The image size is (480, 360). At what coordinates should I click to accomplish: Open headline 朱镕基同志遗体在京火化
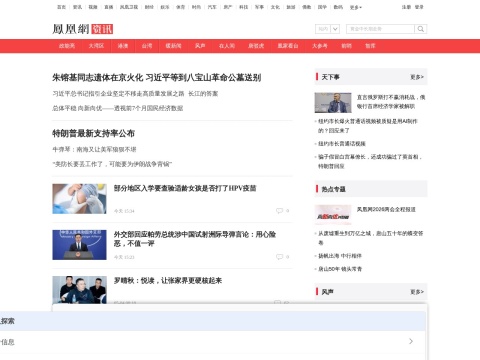coord(157,78)
